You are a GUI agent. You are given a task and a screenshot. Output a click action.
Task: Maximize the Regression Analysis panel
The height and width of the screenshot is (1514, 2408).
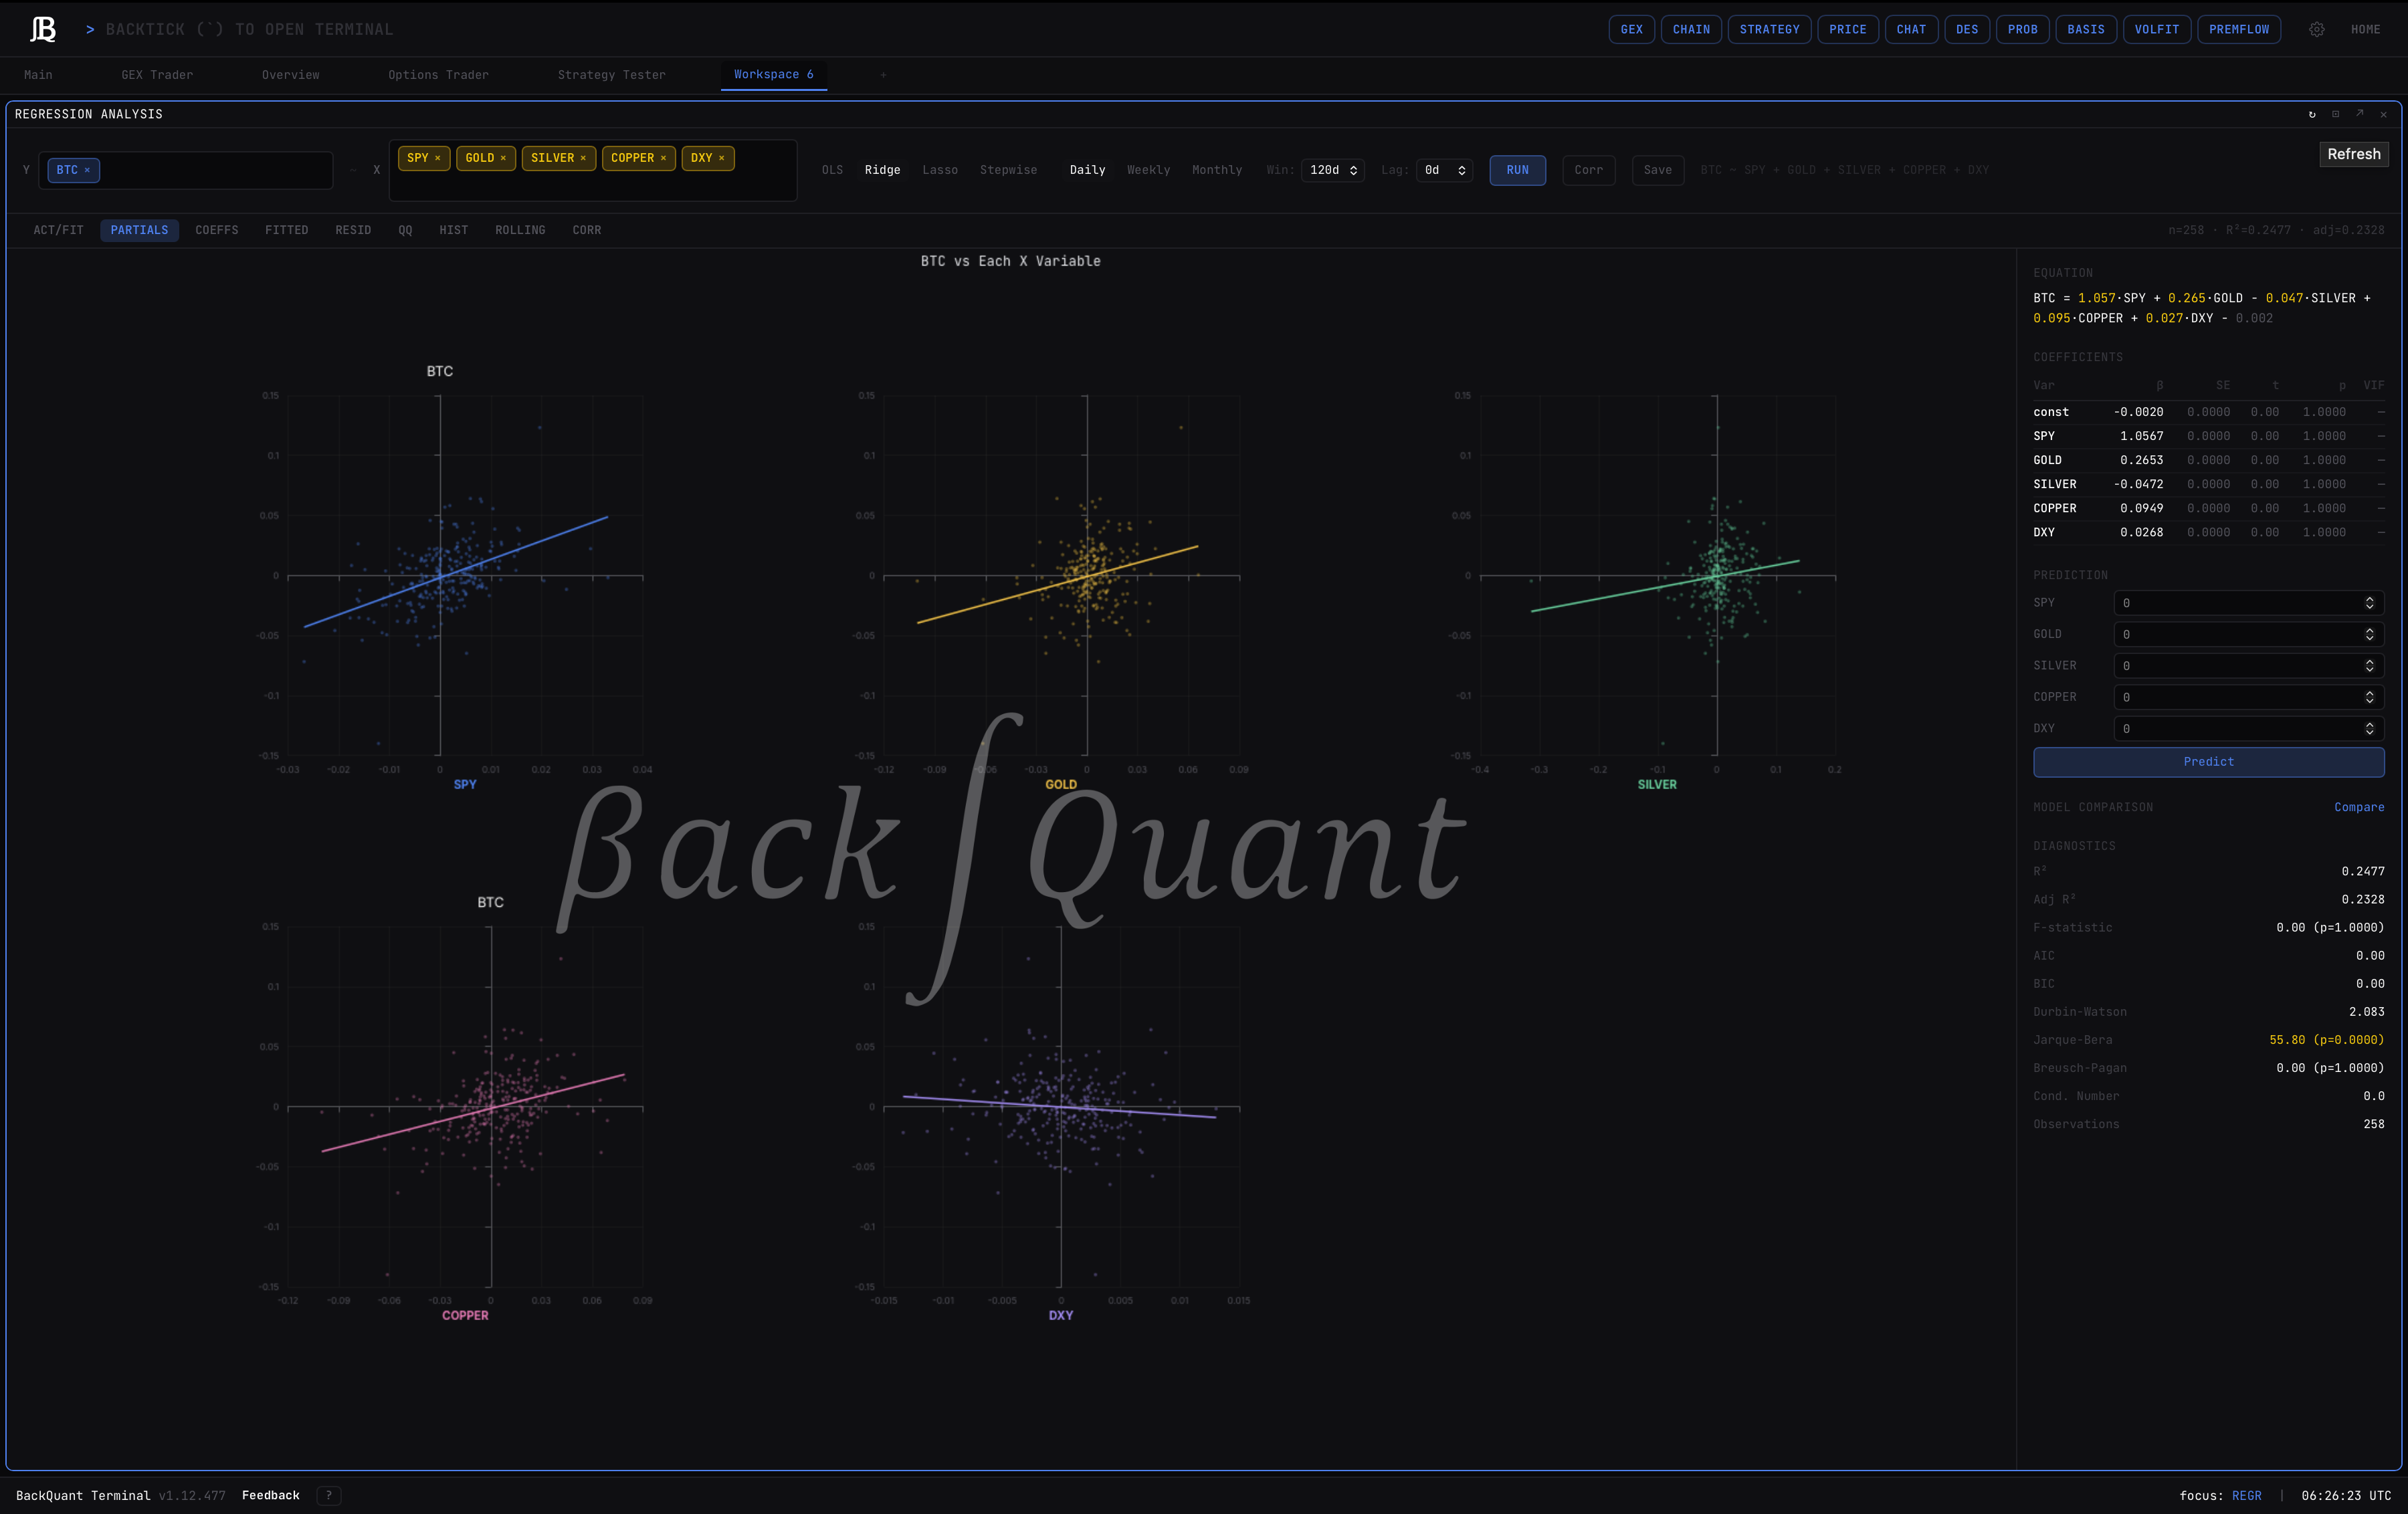pos(2336,114)
